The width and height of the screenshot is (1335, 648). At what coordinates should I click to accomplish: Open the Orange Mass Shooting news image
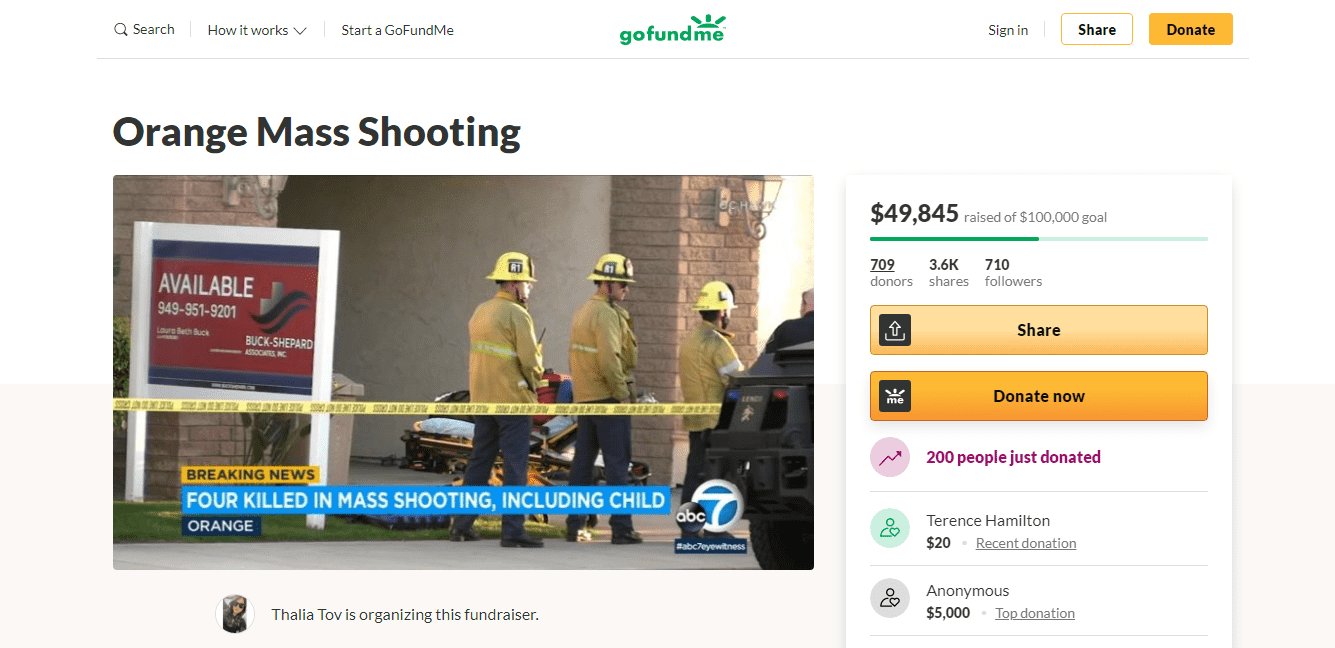coord(463,372)
